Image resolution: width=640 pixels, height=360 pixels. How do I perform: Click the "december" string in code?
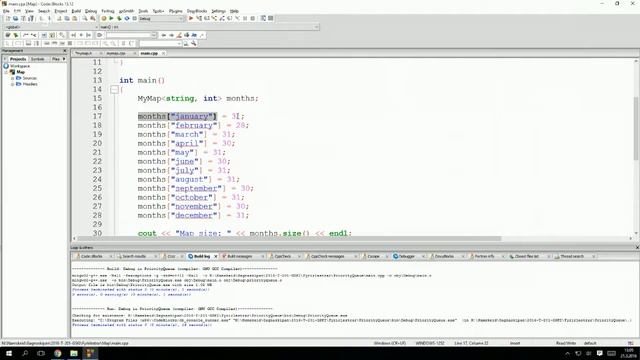point(194,215)
